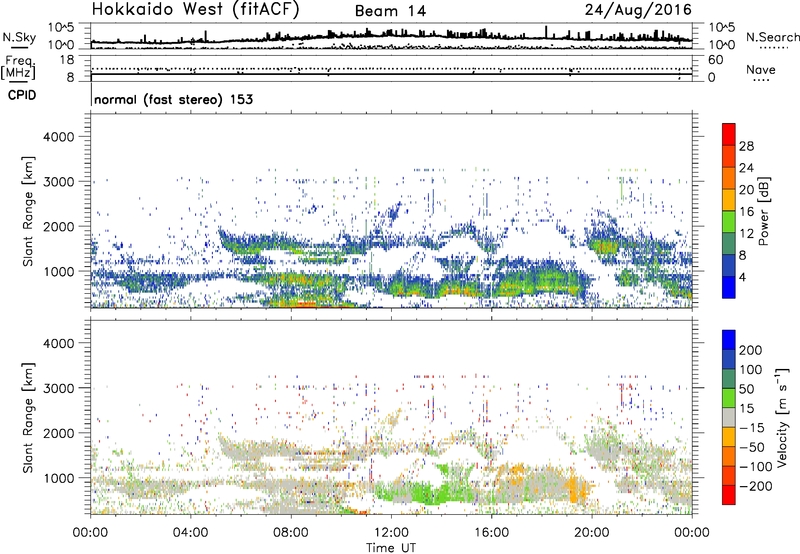Click the date '24/Aug/2016'
This screenshot has height=554, width=800.
pos(638,10)
